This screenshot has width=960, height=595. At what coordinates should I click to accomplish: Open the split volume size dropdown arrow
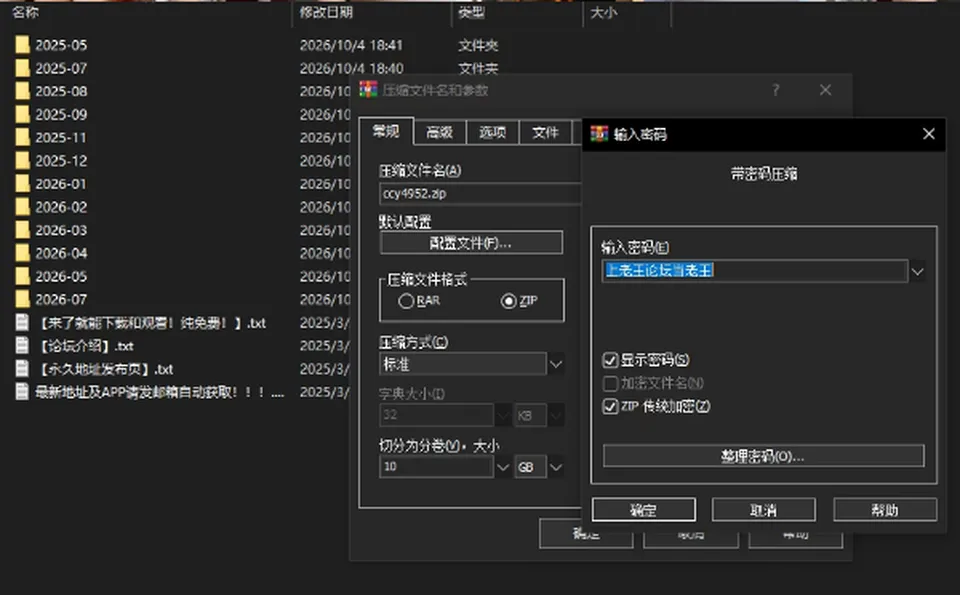pyautogui.click(x=503, y=467)
